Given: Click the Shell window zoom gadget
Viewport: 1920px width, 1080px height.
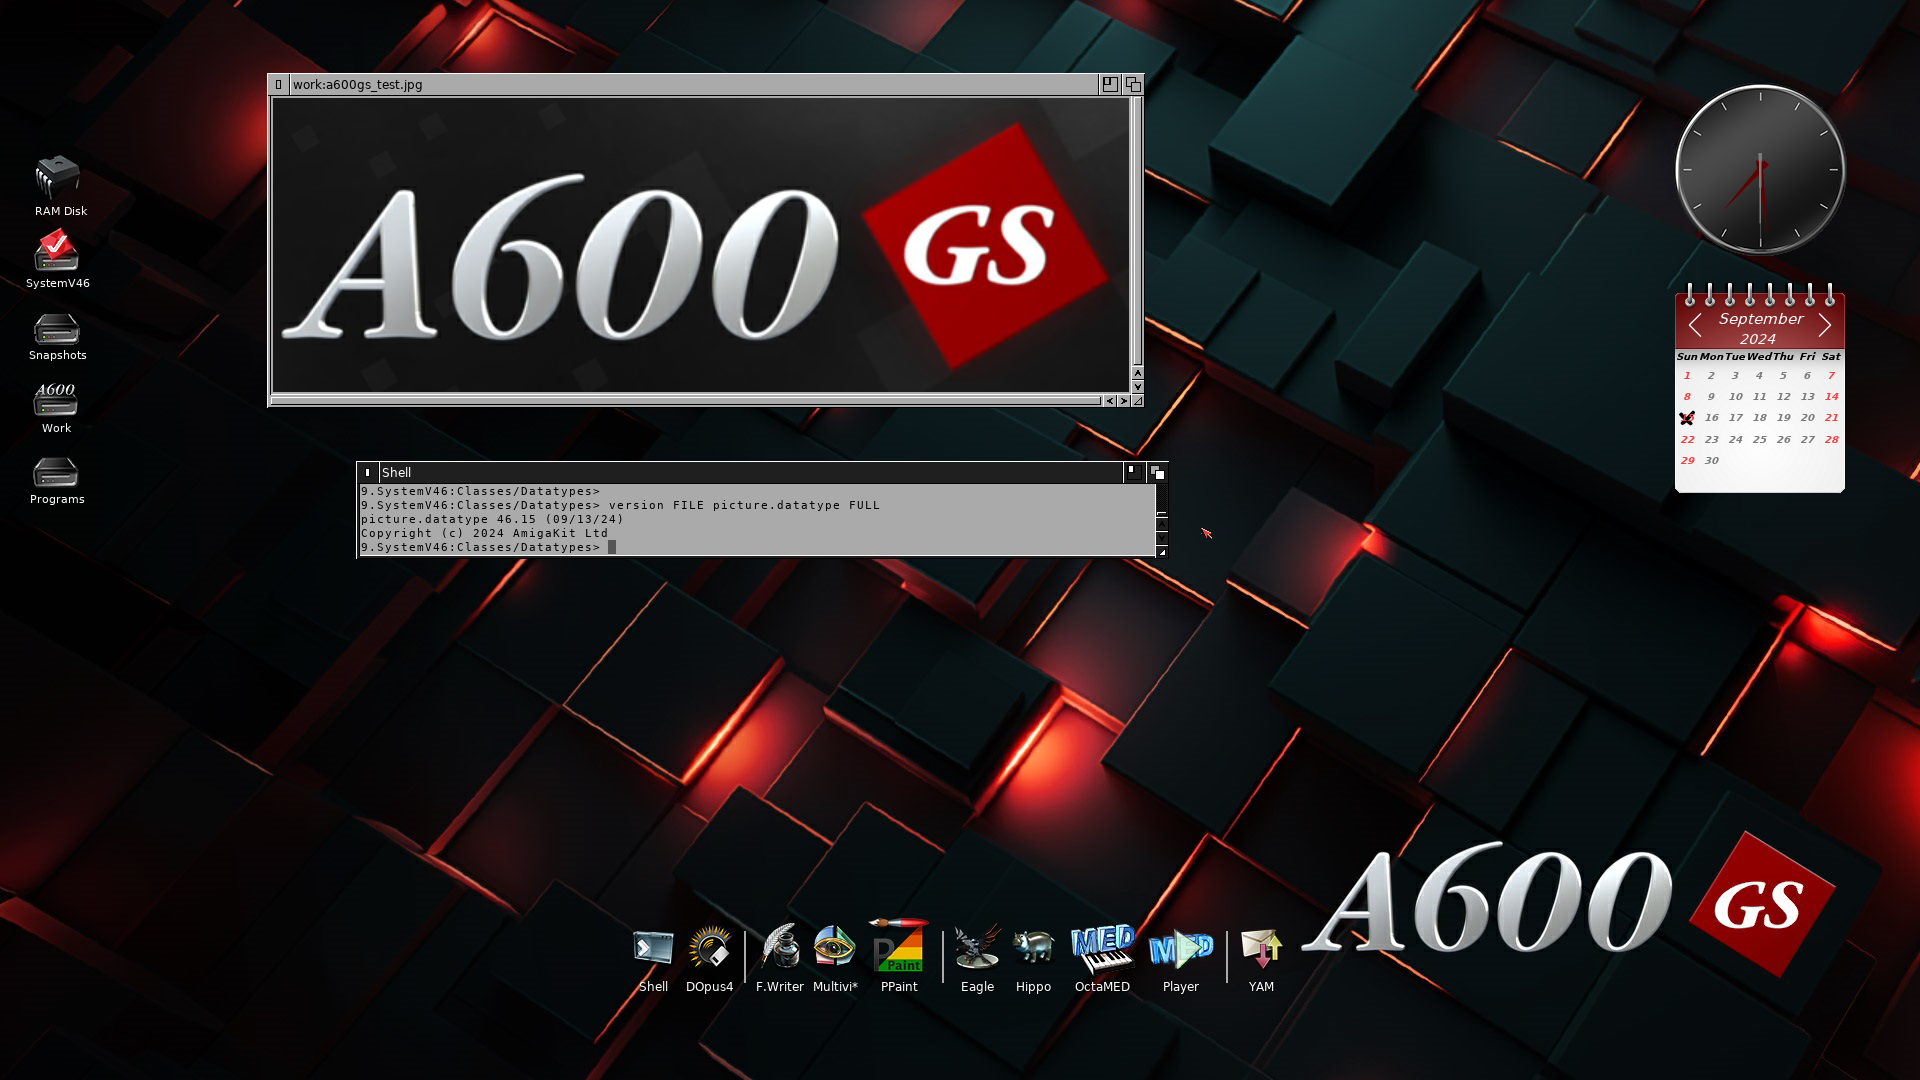Looking at the screenshot, I should 1133,473.
